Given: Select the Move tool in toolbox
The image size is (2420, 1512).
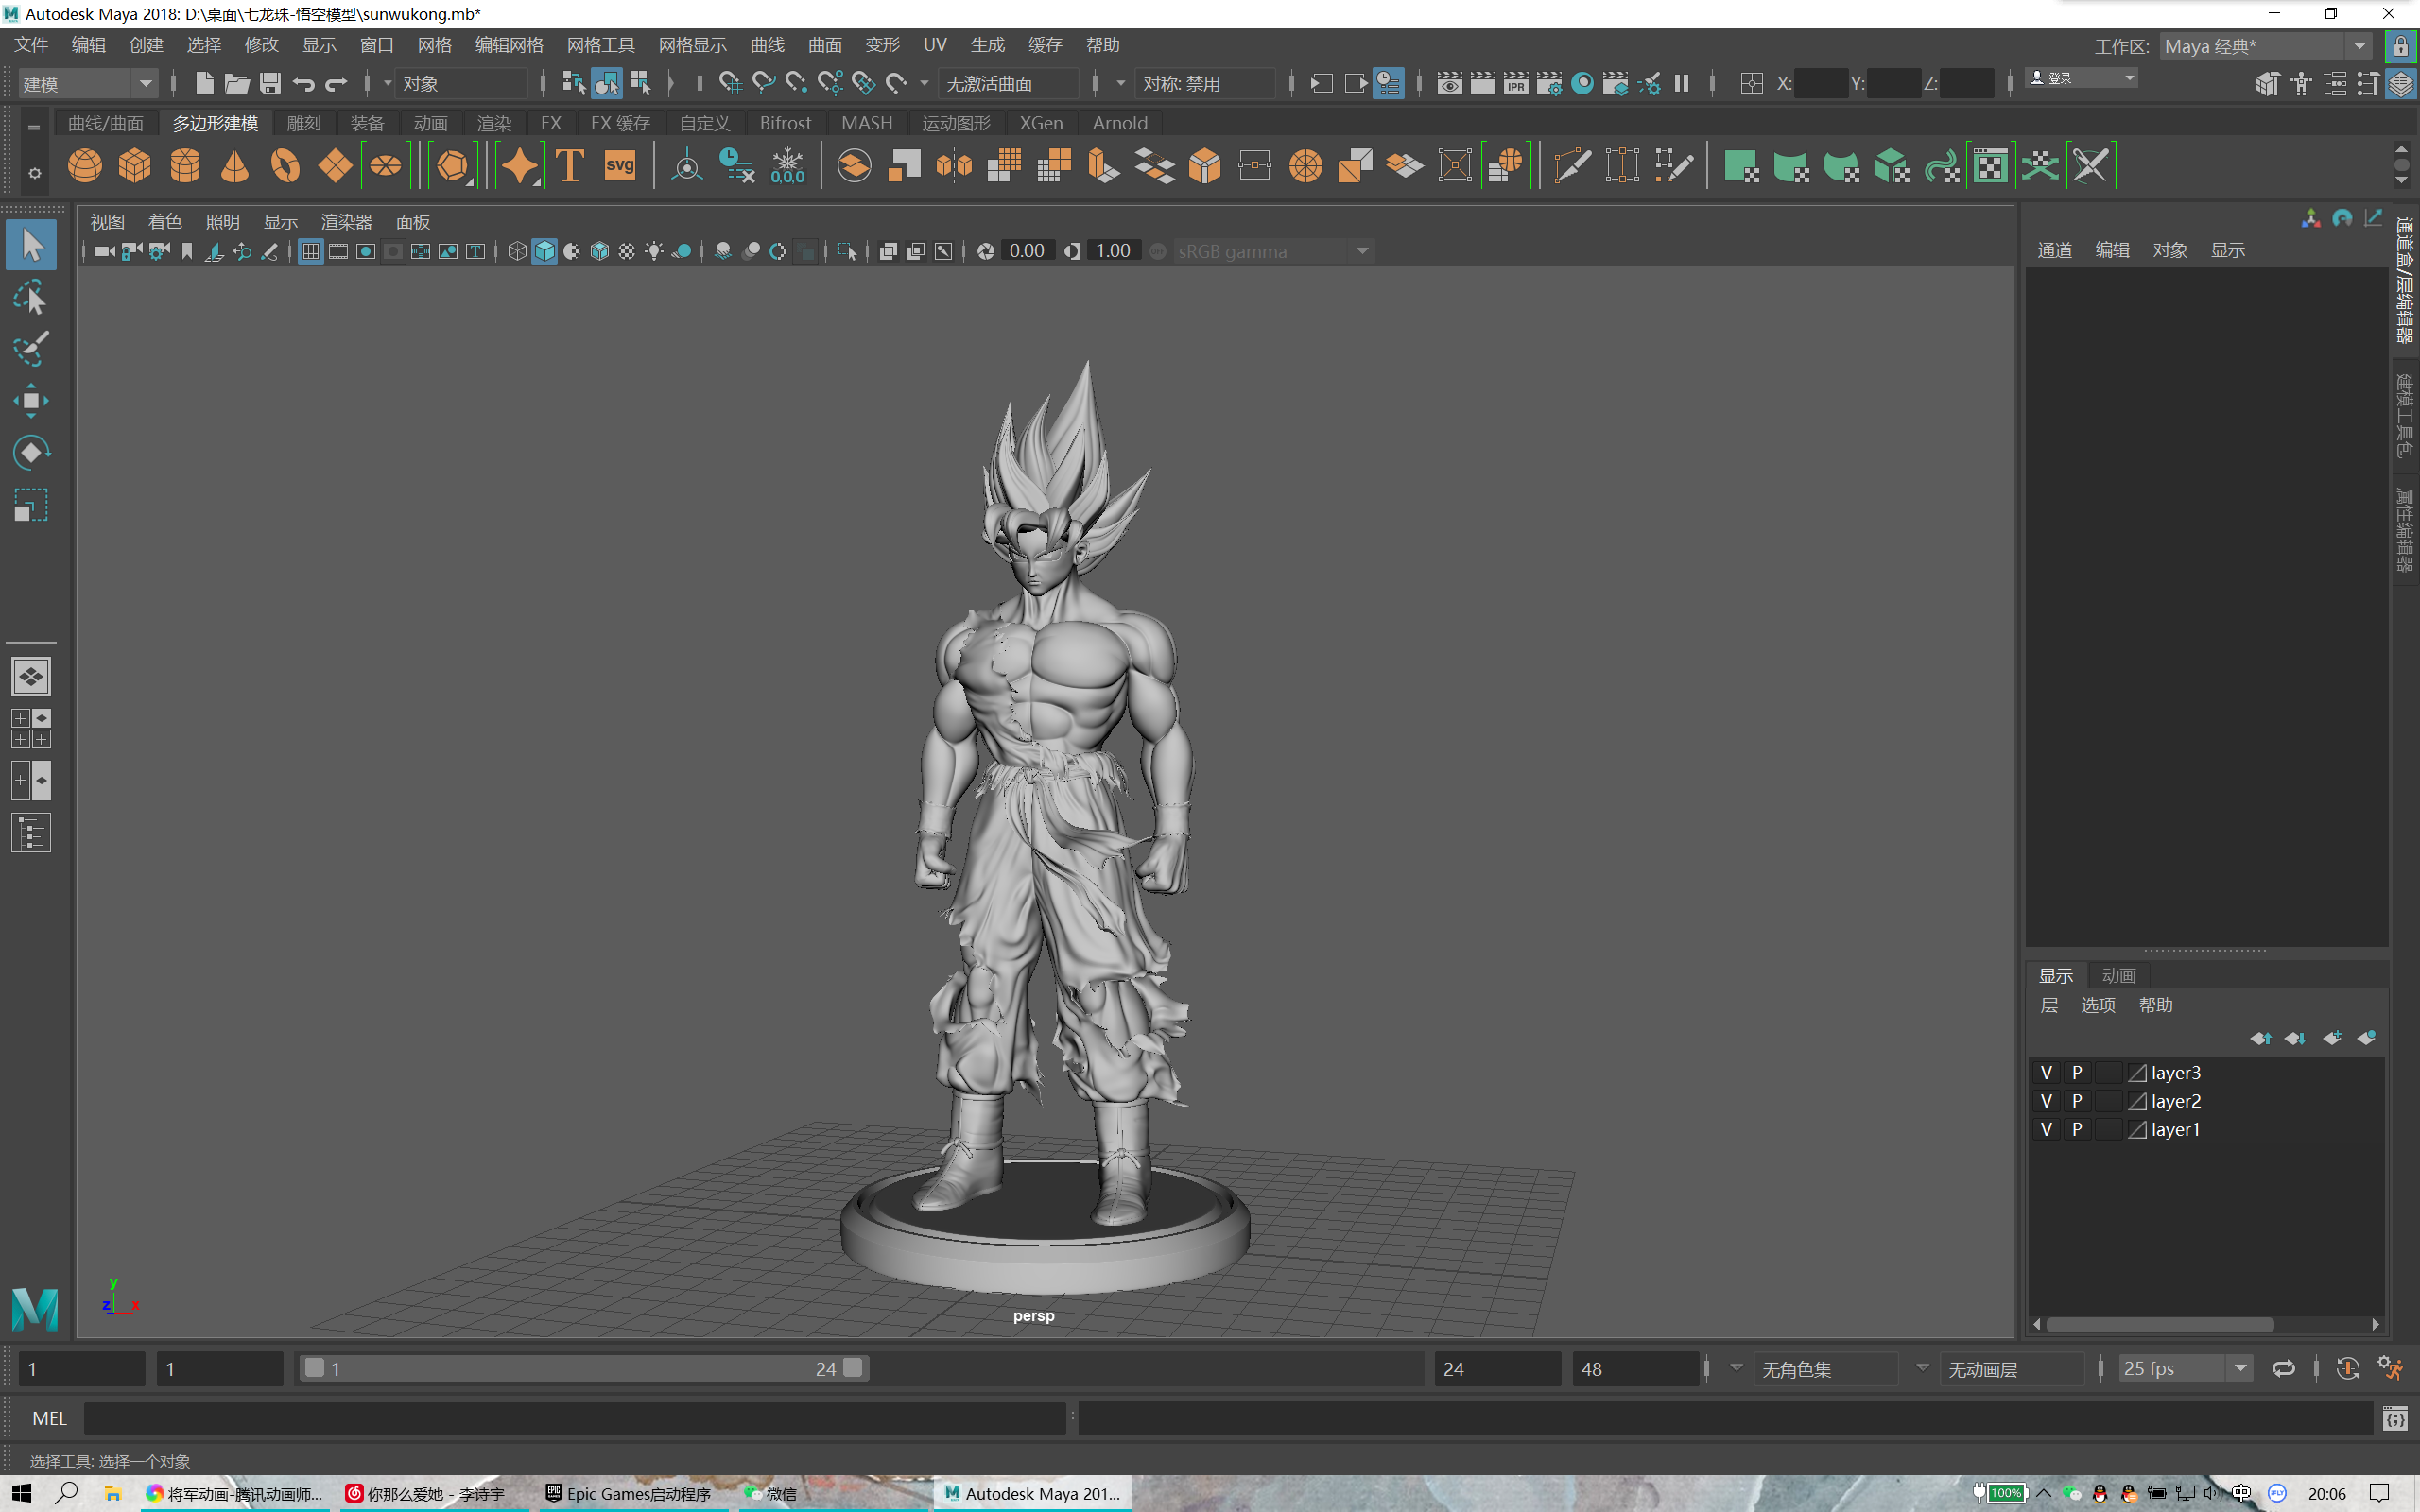Looking at the screenshot, I should click(x=31, y=401).
